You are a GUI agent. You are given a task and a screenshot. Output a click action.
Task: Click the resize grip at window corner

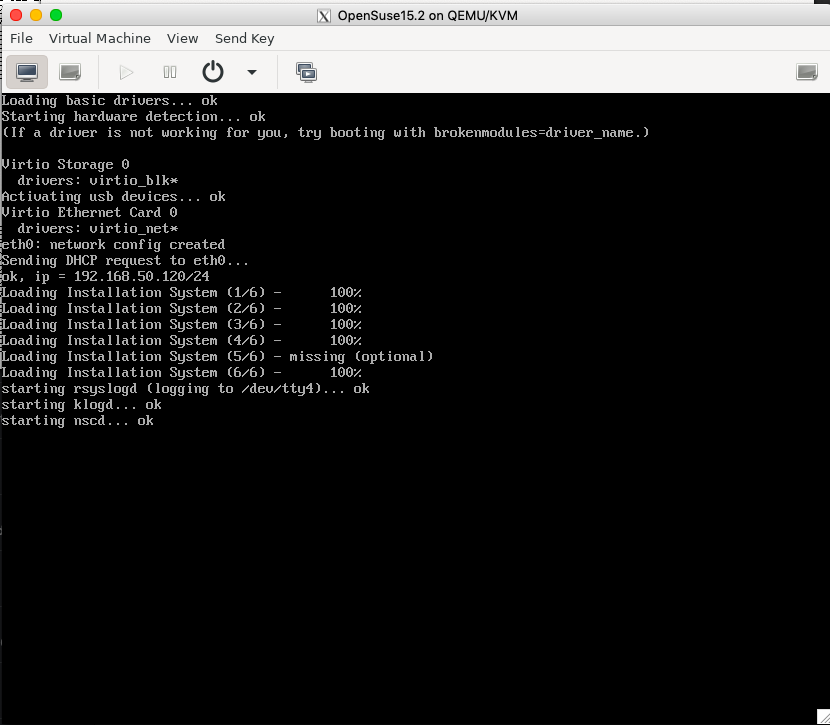click(823, 718)
